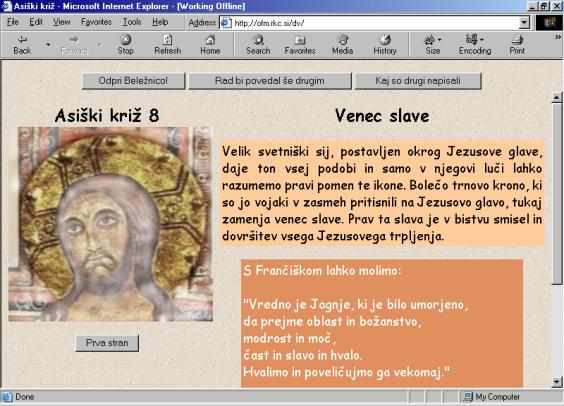Open the Tools menu
The height and width of the screenshot is (406, 564).
132,22
